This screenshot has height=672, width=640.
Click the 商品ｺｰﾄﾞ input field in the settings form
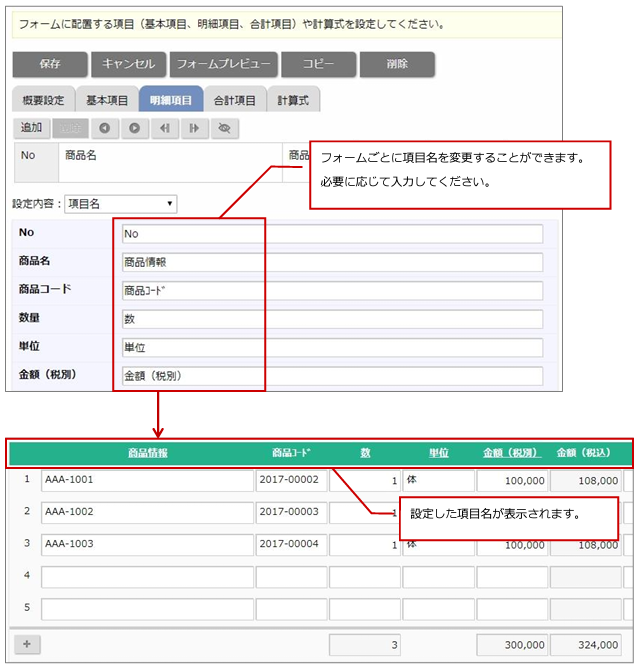[x=332, y=291]
